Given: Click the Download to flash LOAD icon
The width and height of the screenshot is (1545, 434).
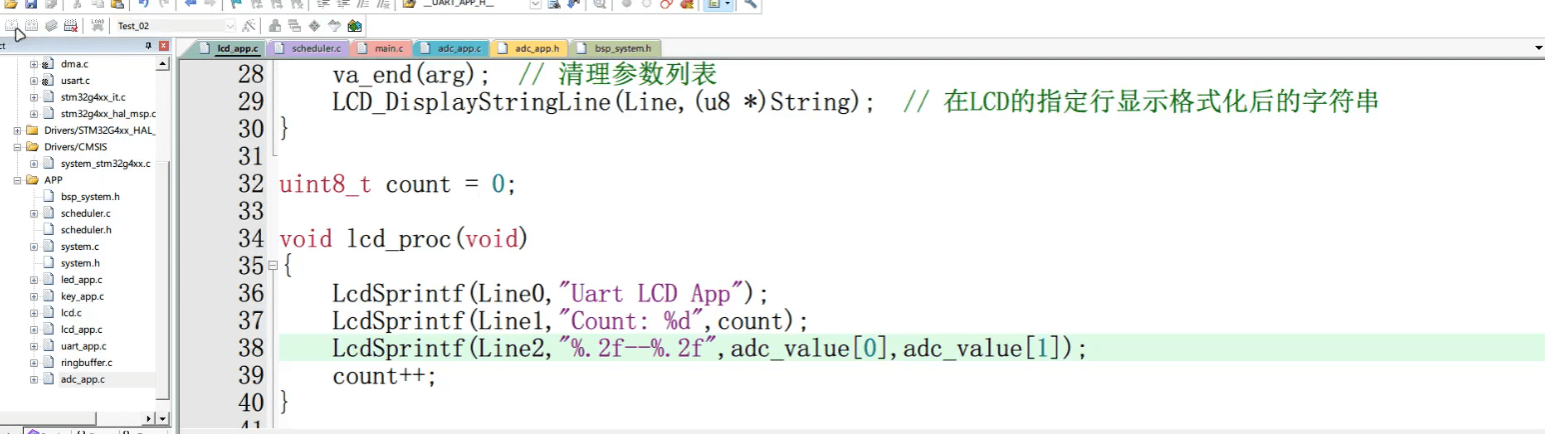Looking at the screenshot, I should 97,25.
